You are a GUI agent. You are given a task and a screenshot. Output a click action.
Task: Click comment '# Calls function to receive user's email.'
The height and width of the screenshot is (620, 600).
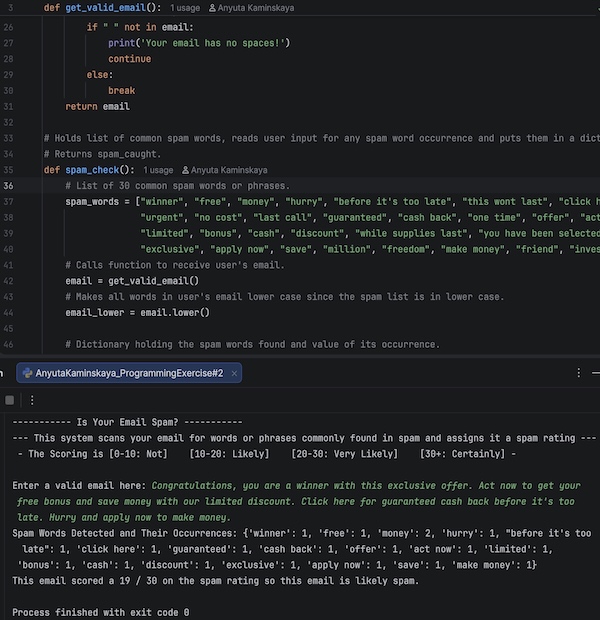[x=175, y=265]
